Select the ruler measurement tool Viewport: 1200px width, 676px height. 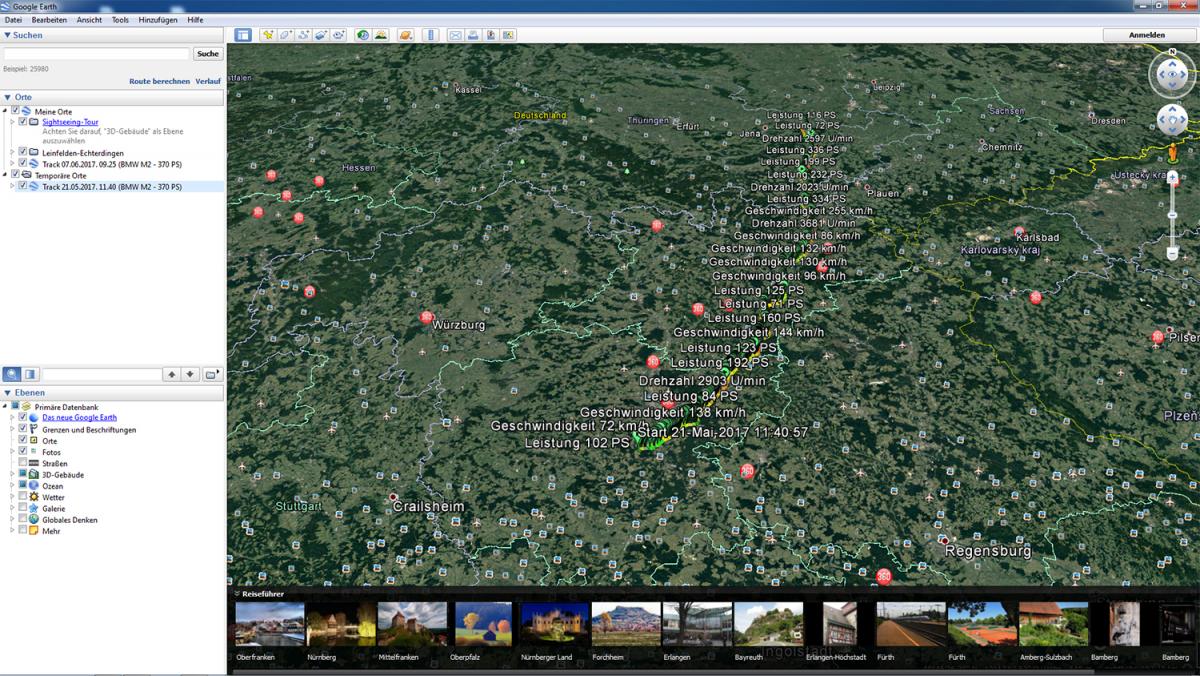tap(432, 35)
